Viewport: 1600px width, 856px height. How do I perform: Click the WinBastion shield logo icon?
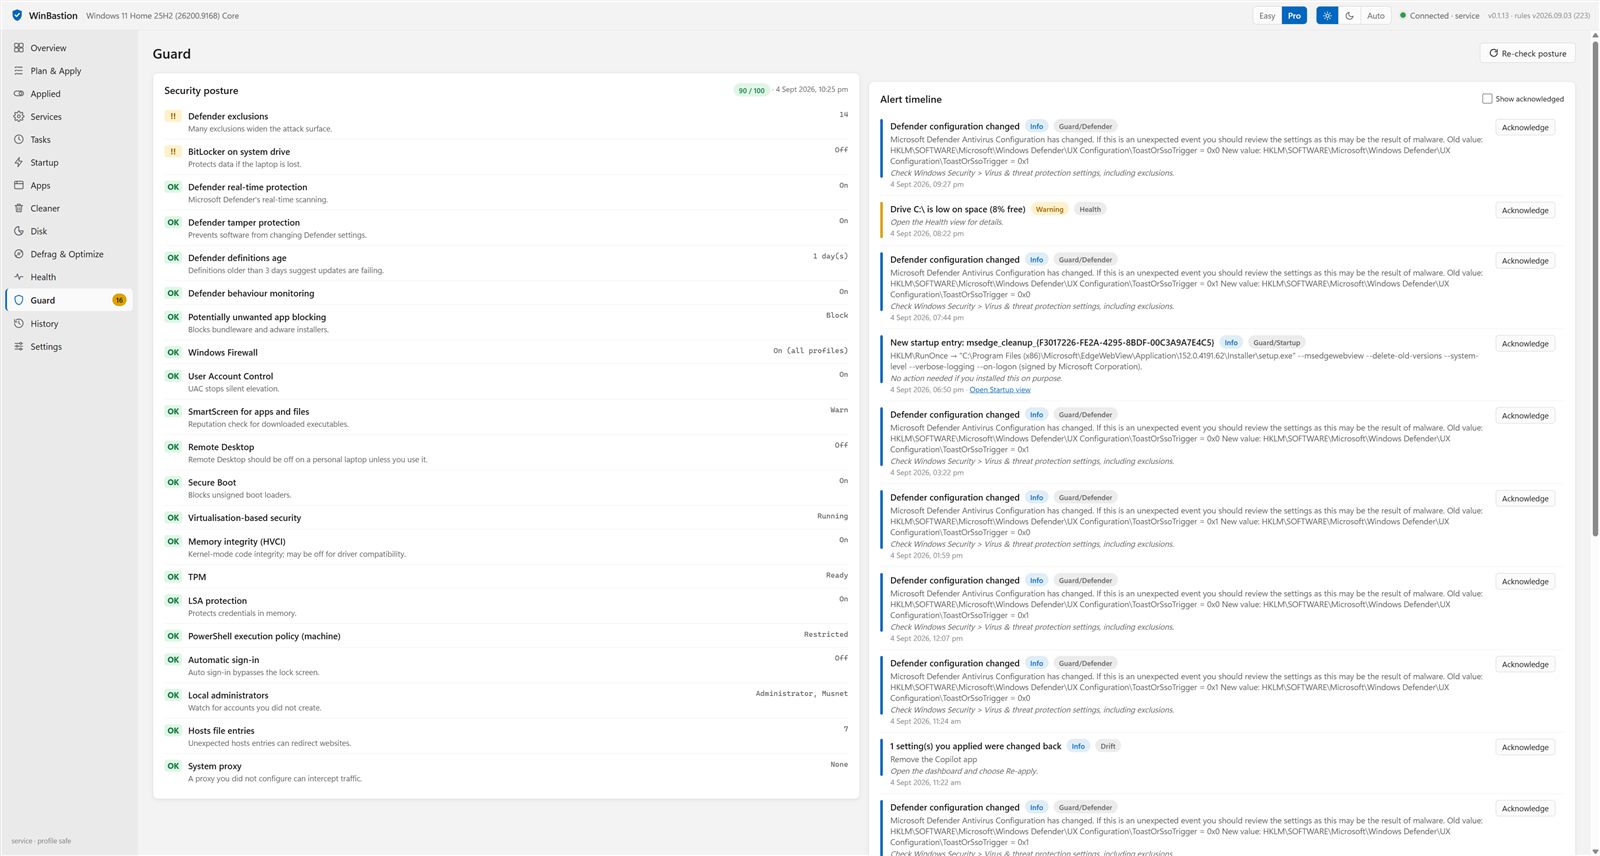coord(17,15)
